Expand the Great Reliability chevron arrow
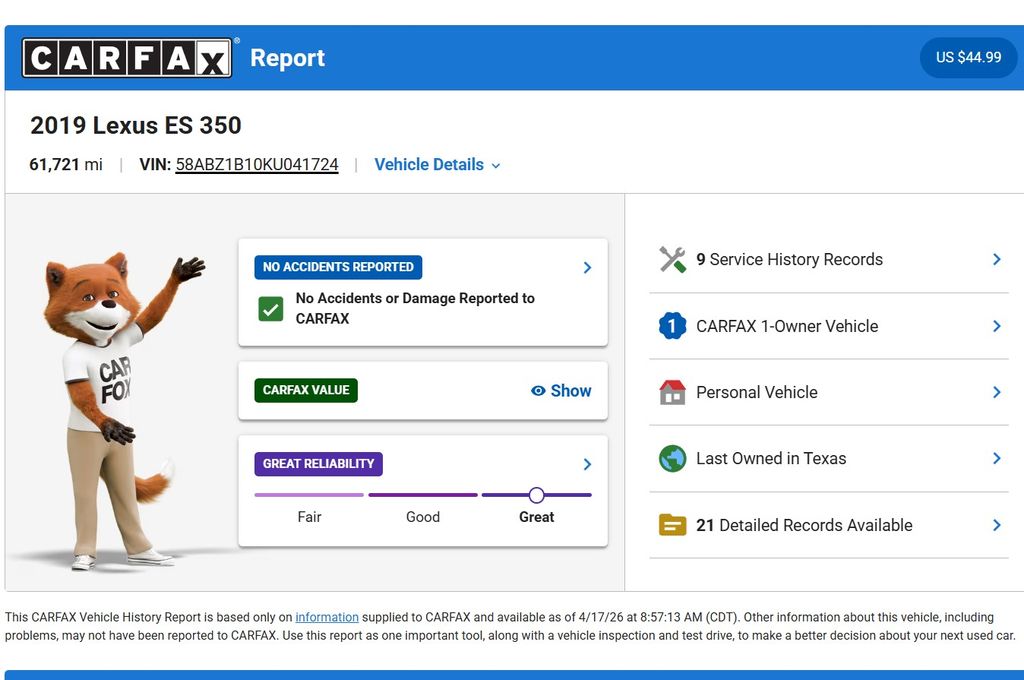Screen dimensions: 1024x680 pyautogui.click(x=587, y=464)
